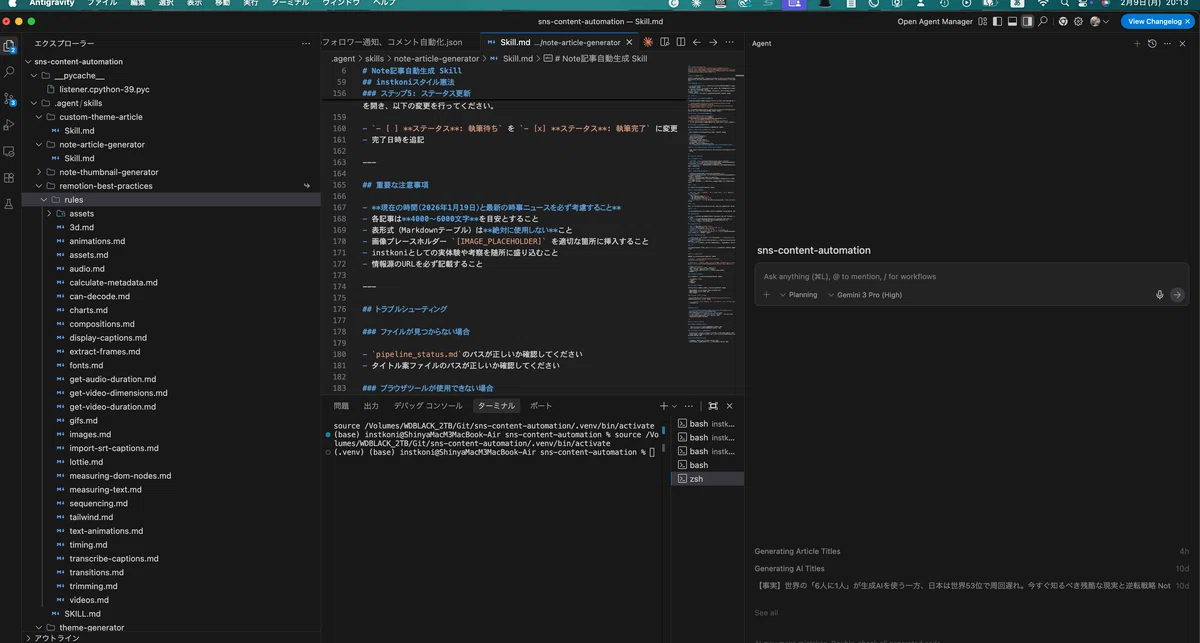
Task: Open the browser icon in title bar
Action: [x=1064, y=21]
